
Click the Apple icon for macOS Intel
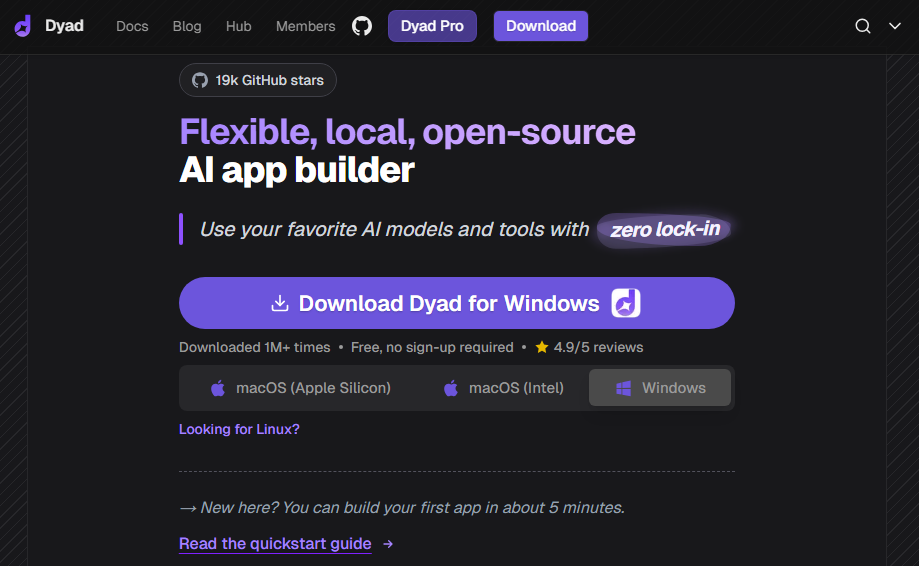[451, 388]
